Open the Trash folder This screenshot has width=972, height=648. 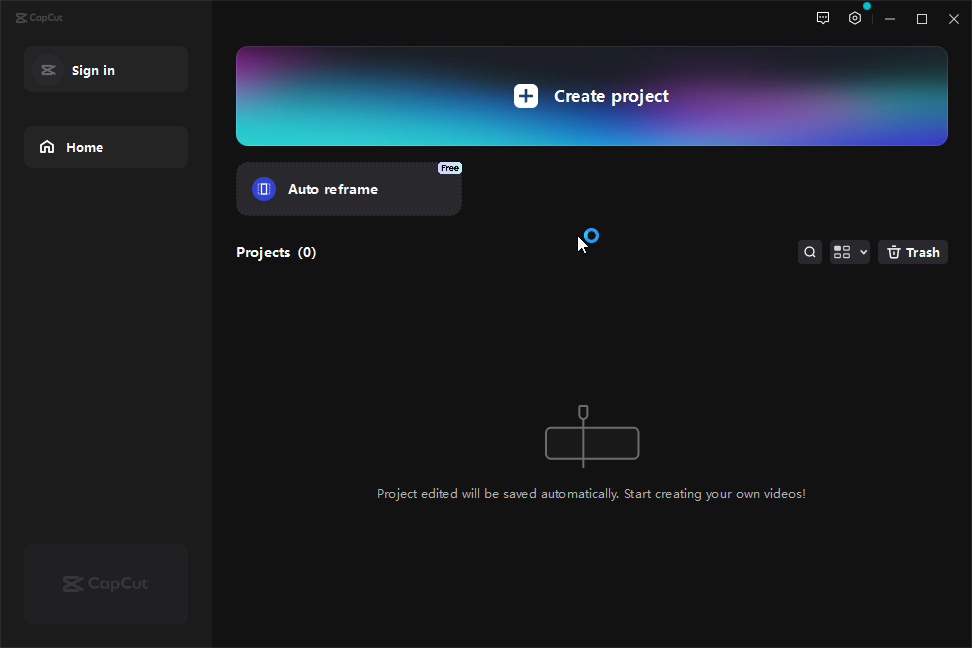tap(913, 252)
